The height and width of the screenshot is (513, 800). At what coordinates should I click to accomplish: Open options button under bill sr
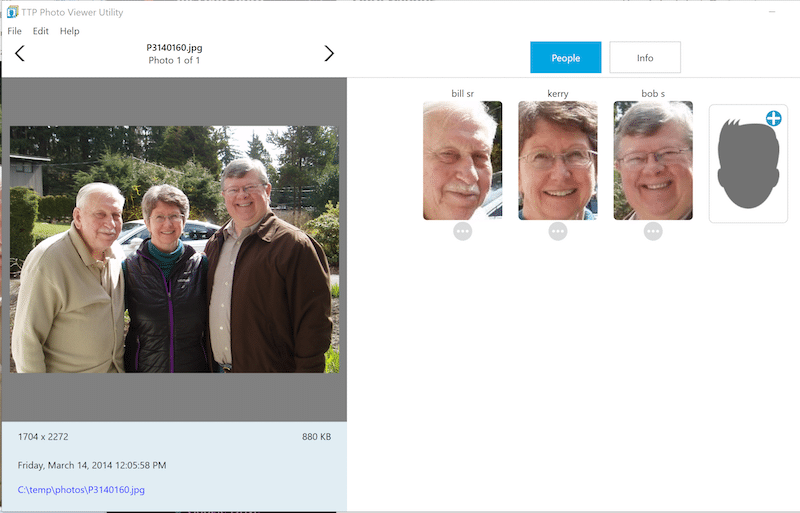462,231
